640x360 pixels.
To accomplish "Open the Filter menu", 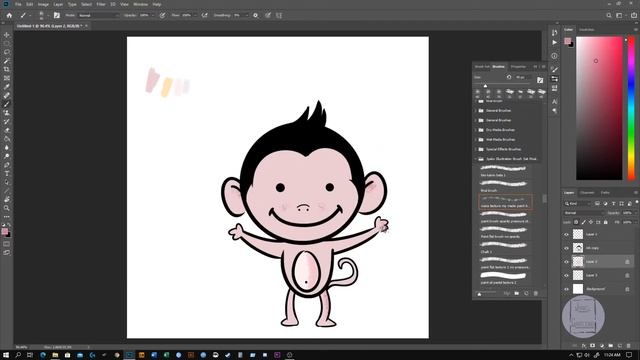I will click(101, 4).
